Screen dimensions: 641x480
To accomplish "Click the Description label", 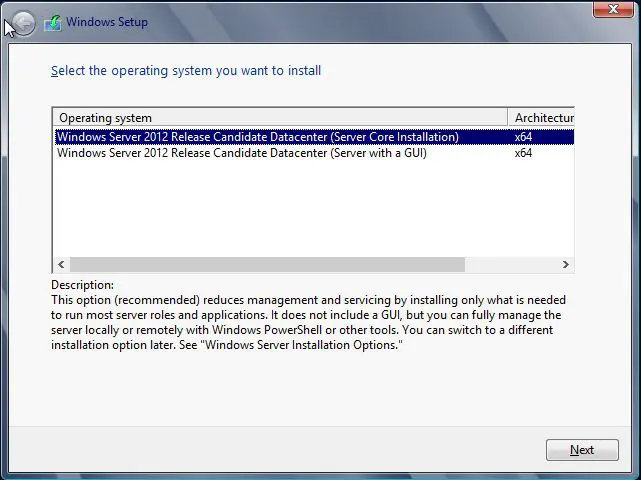I will click(82, 285).
